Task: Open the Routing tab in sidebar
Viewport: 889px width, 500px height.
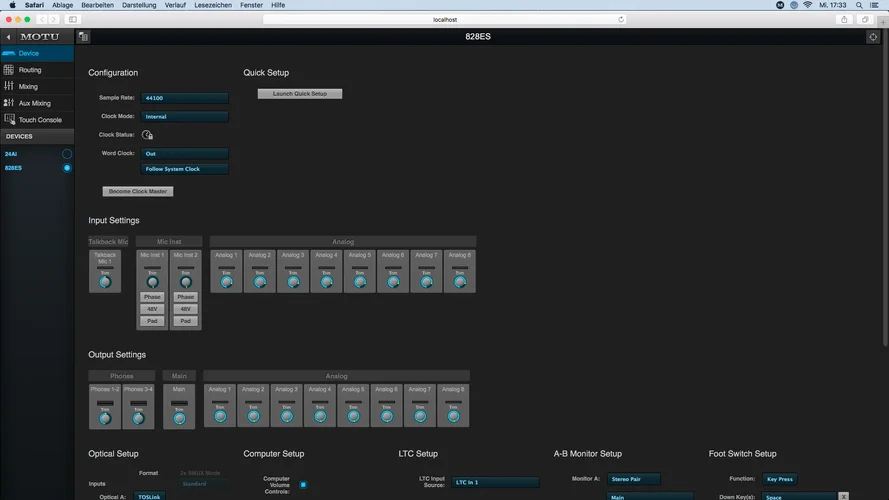Action: coord(30,70)
